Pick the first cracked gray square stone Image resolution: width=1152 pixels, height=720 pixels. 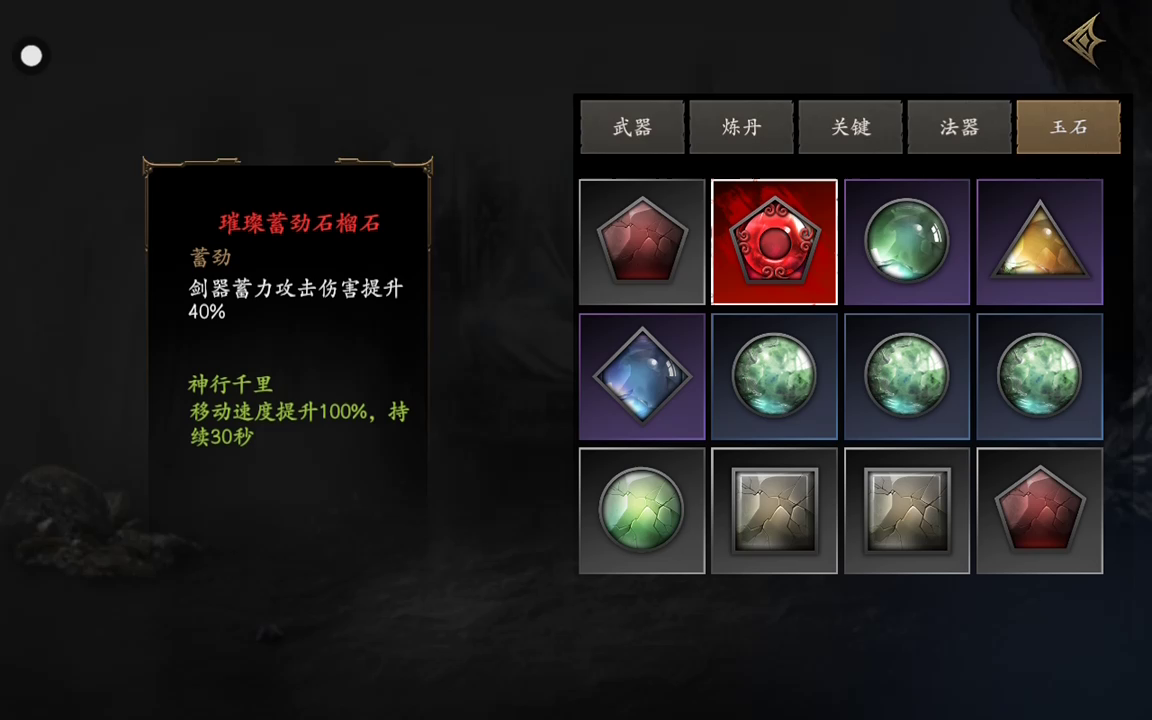[x=774, y=511]
